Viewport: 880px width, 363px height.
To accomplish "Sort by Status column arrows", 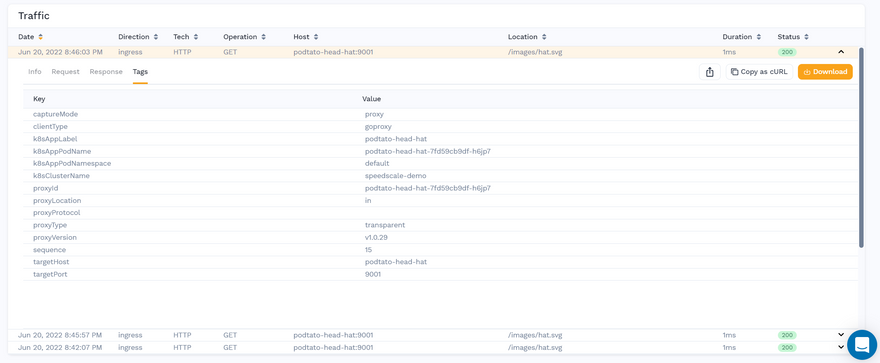I will (806, 37).
